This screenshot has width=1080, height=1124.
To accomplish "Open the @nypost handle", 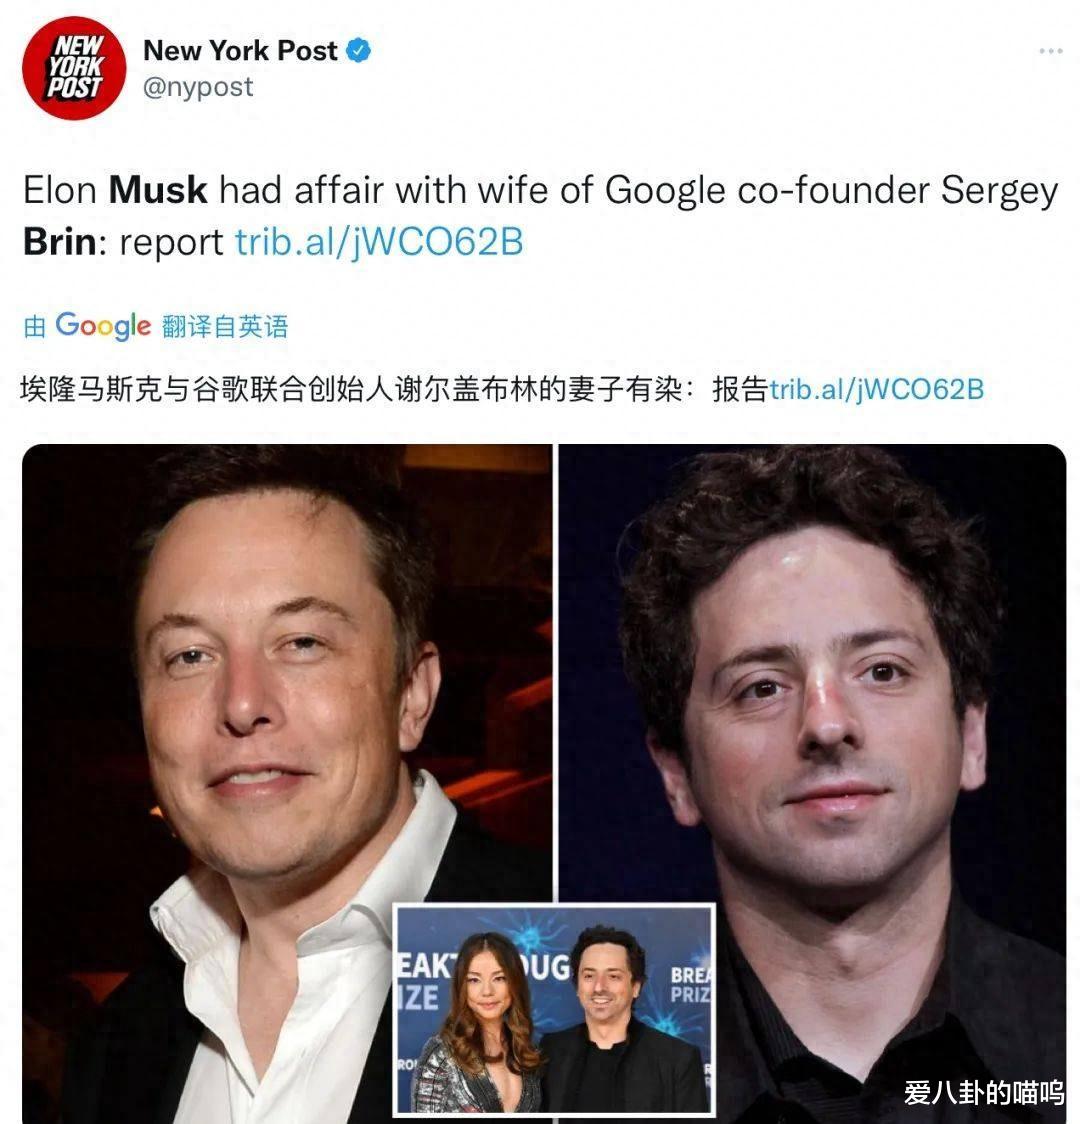I will [x=198, y=87].
